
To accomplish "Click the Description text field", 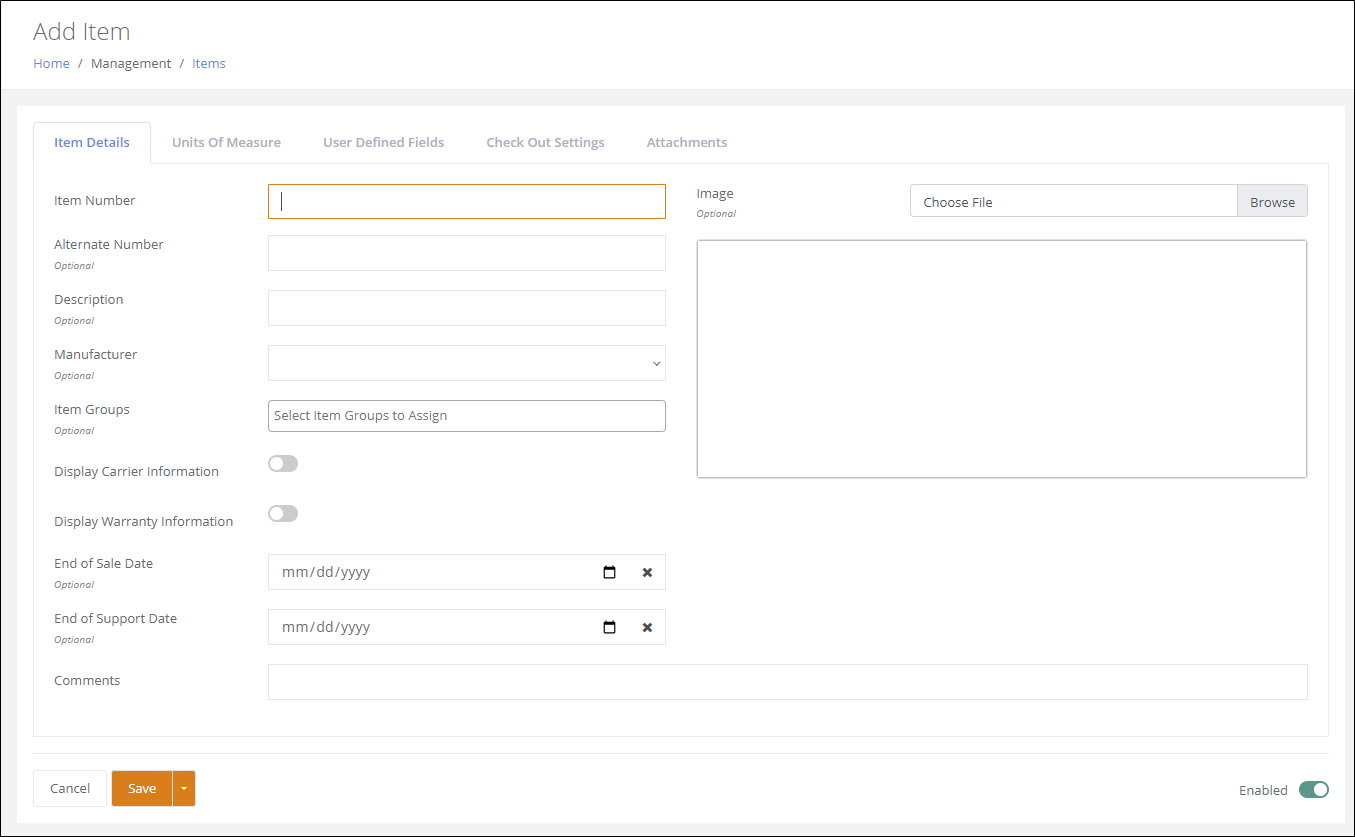I will pos(467,308).
